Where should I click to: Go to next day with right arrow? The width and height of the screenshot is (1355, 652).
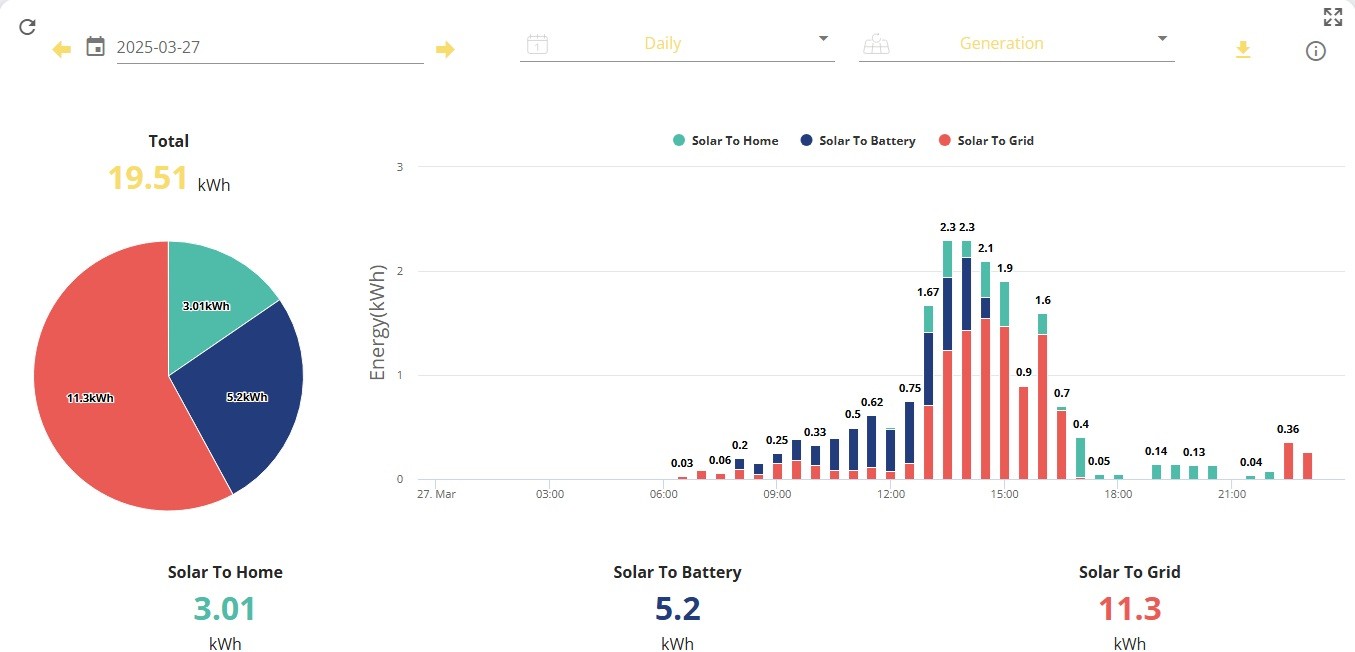[445, 49]
